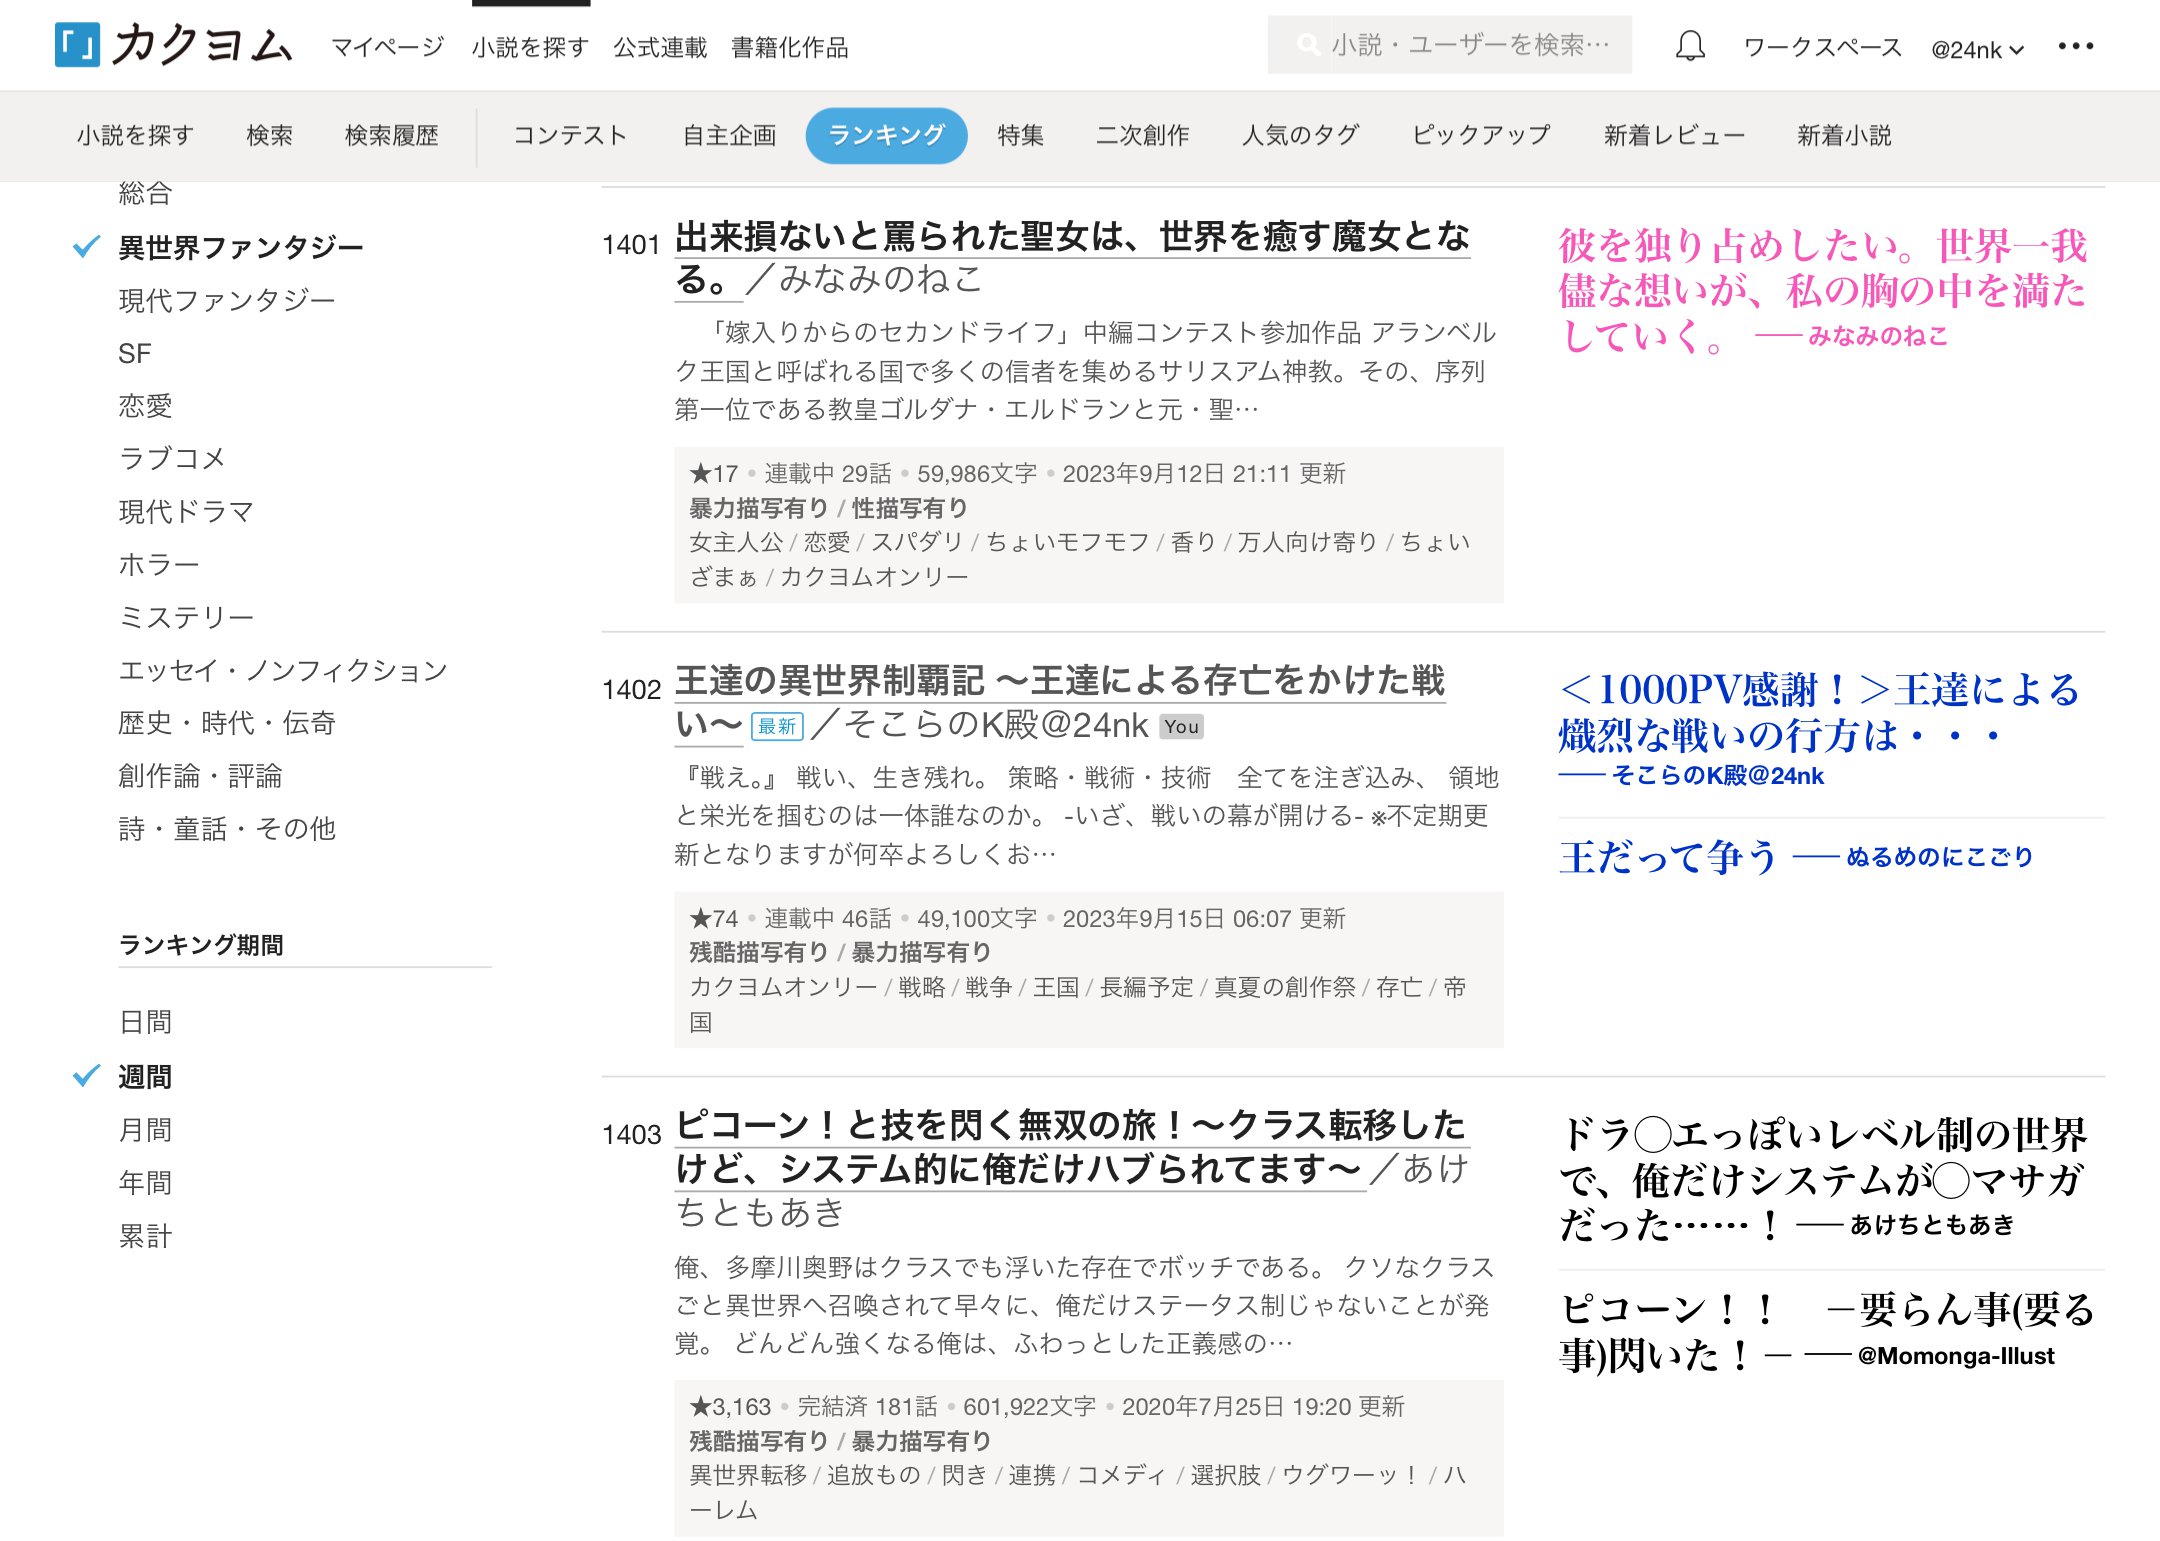
Task: Open the three-dots more menu
Action: point(2075,46)
